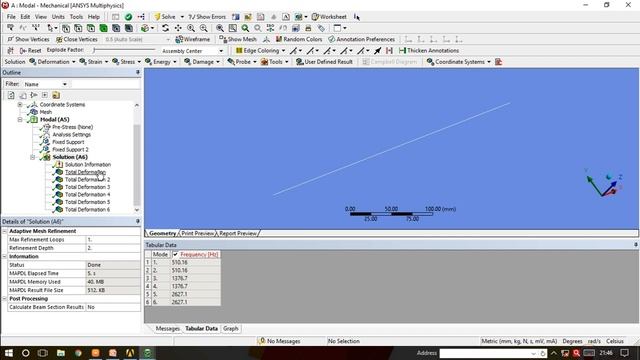Click the Worksheet icon in toolbar
The image size is (640, 360).
(315, 17)
